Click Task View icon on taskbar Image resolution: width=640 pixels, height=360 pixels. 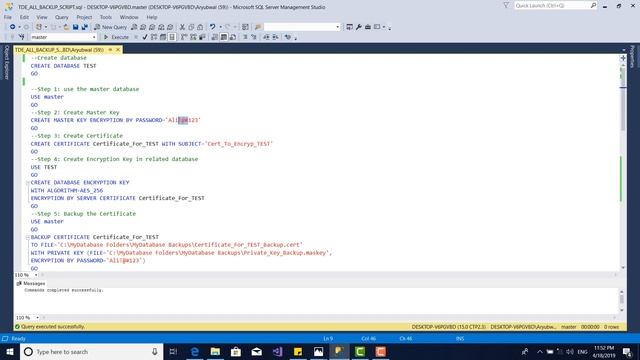(173, 351)
